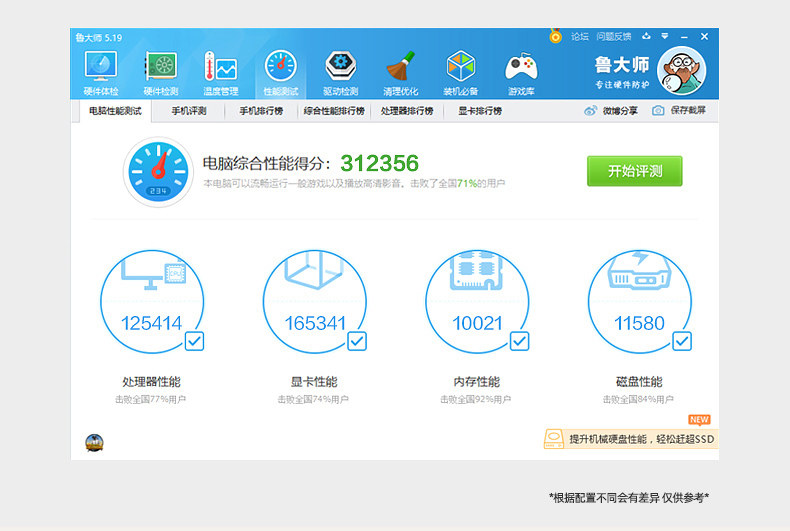Image resolution: width=790 pixels, height=531 pixels.
Task: Click the disk score 11580
Action: tap(639, 323)
